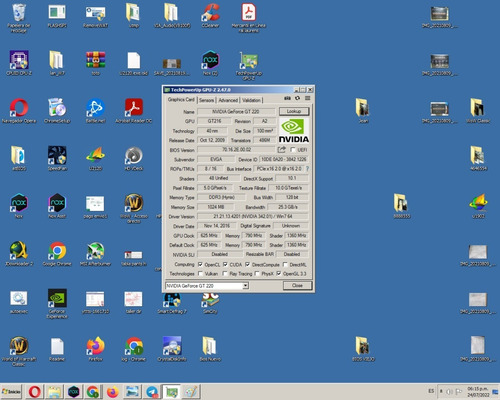Expand the NVIDIA GeForce GT 220 GPU dropdown

tap(245, 286)
